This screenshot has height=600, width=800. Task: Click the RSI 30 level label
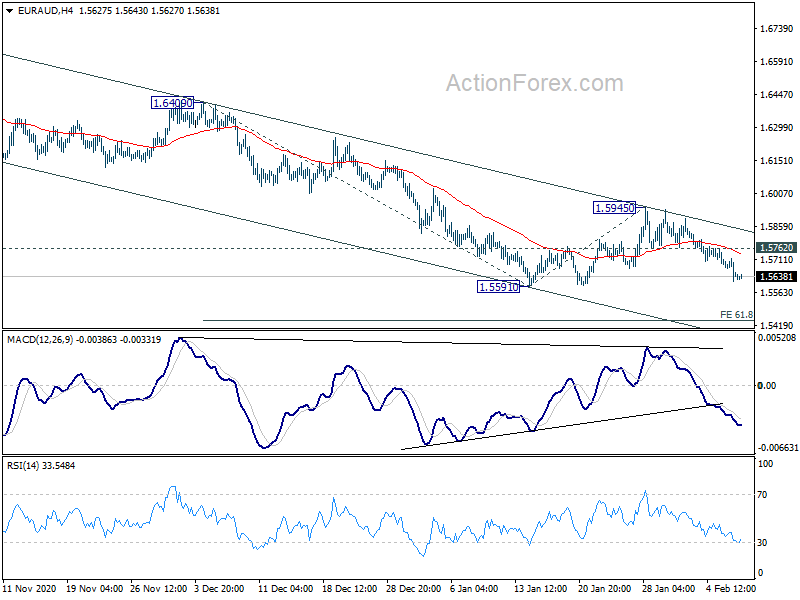pyautogui.click(x=762, y=543)
